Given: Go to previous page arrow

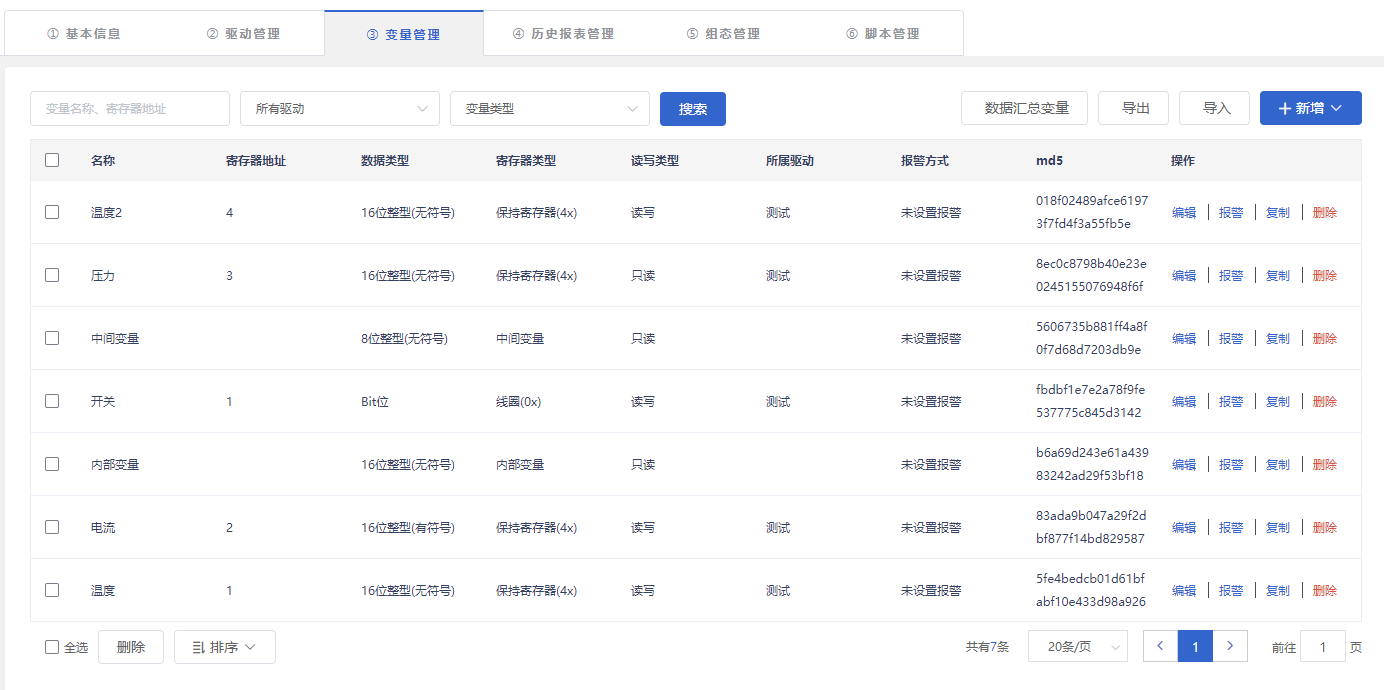Looking at the screenshot, I should (x=1160, y=646).
